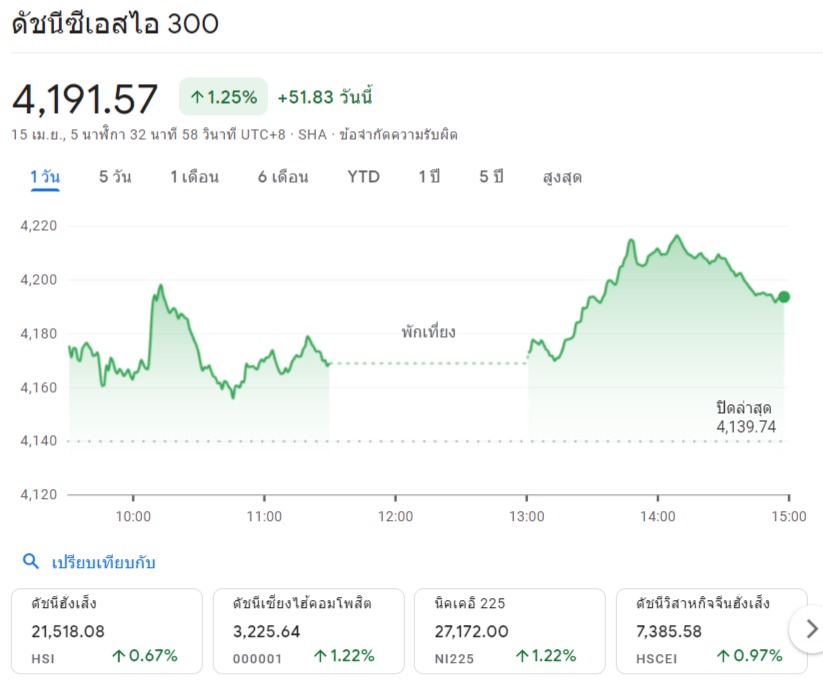Viewport: 823px width, 681px height.
Task: Click the green up arrow in HSI card
Action: pos(119,656)
